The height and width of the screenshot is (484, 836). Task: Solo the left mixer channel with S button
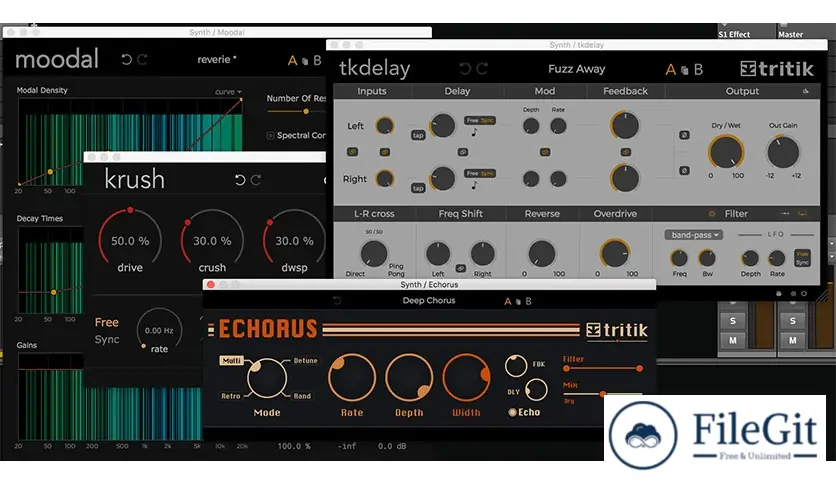(x=733, y=320)
